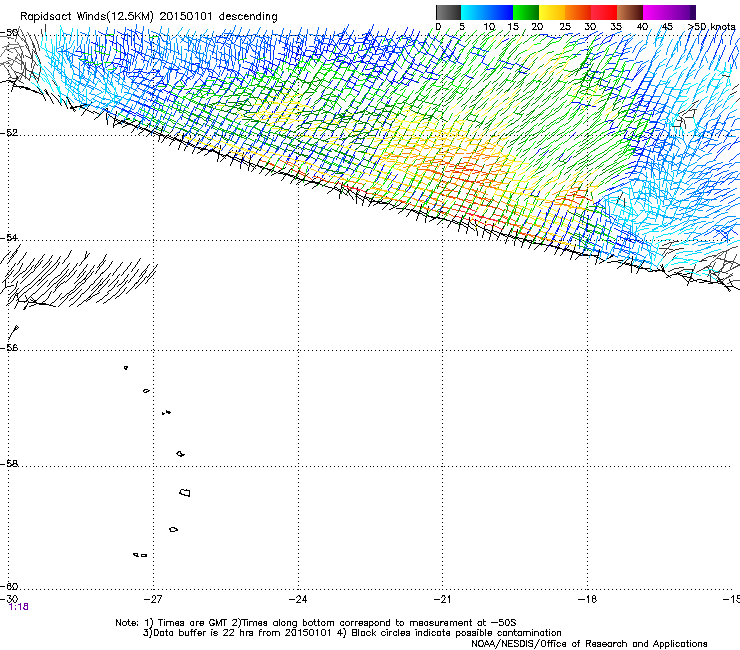
Task: Click the purple '1:18' time label
Action: pyautogui.click(x=19, y=607)
